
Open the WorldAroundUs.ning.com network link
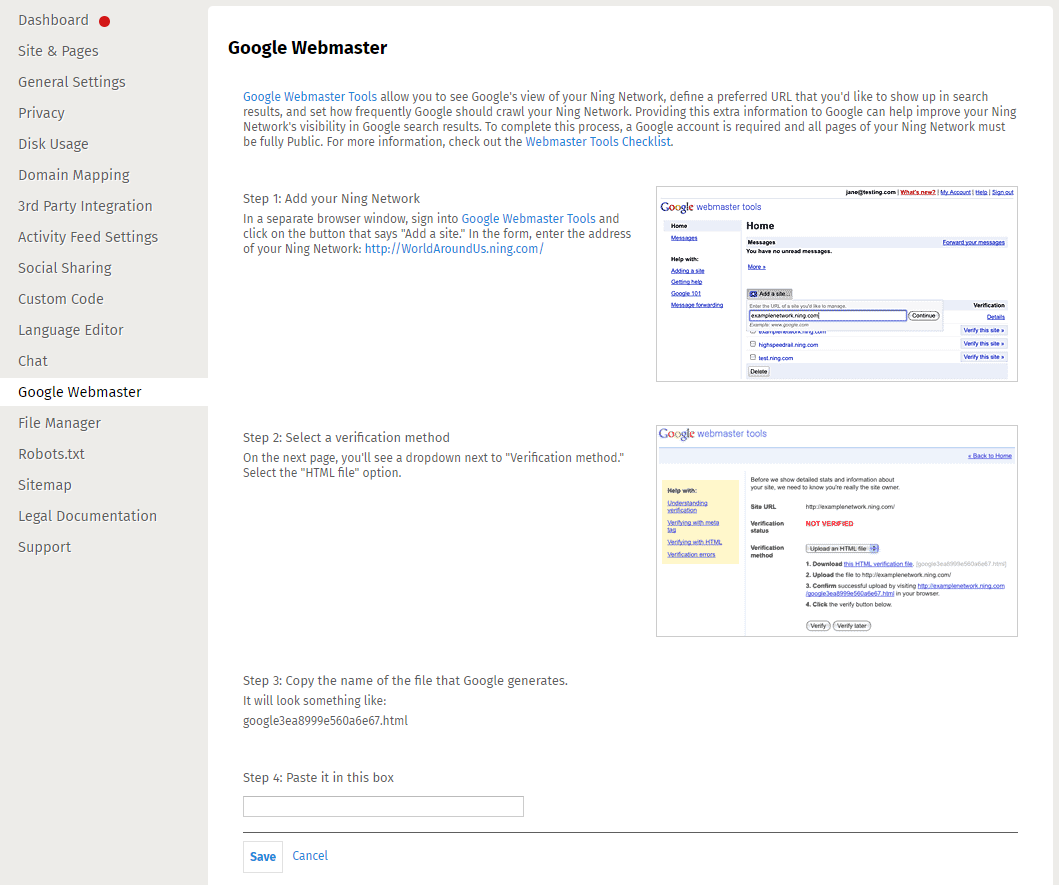pyautogui.click(x=454, y=249)
